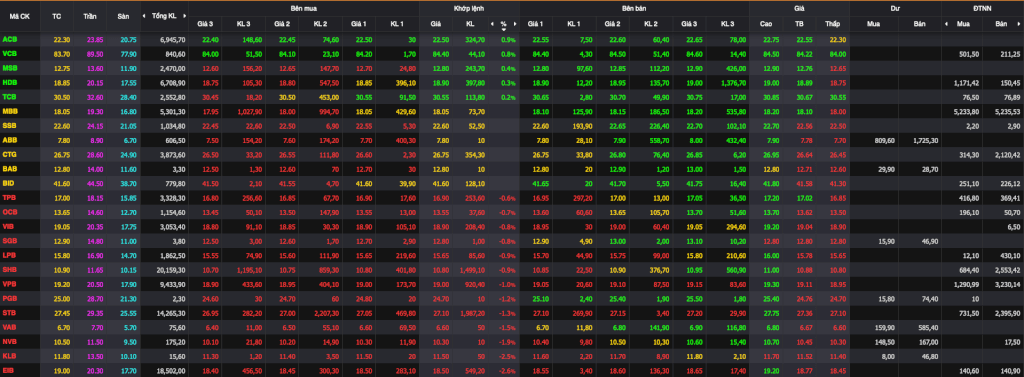Open the MBB stock symbol

point(10,111)
